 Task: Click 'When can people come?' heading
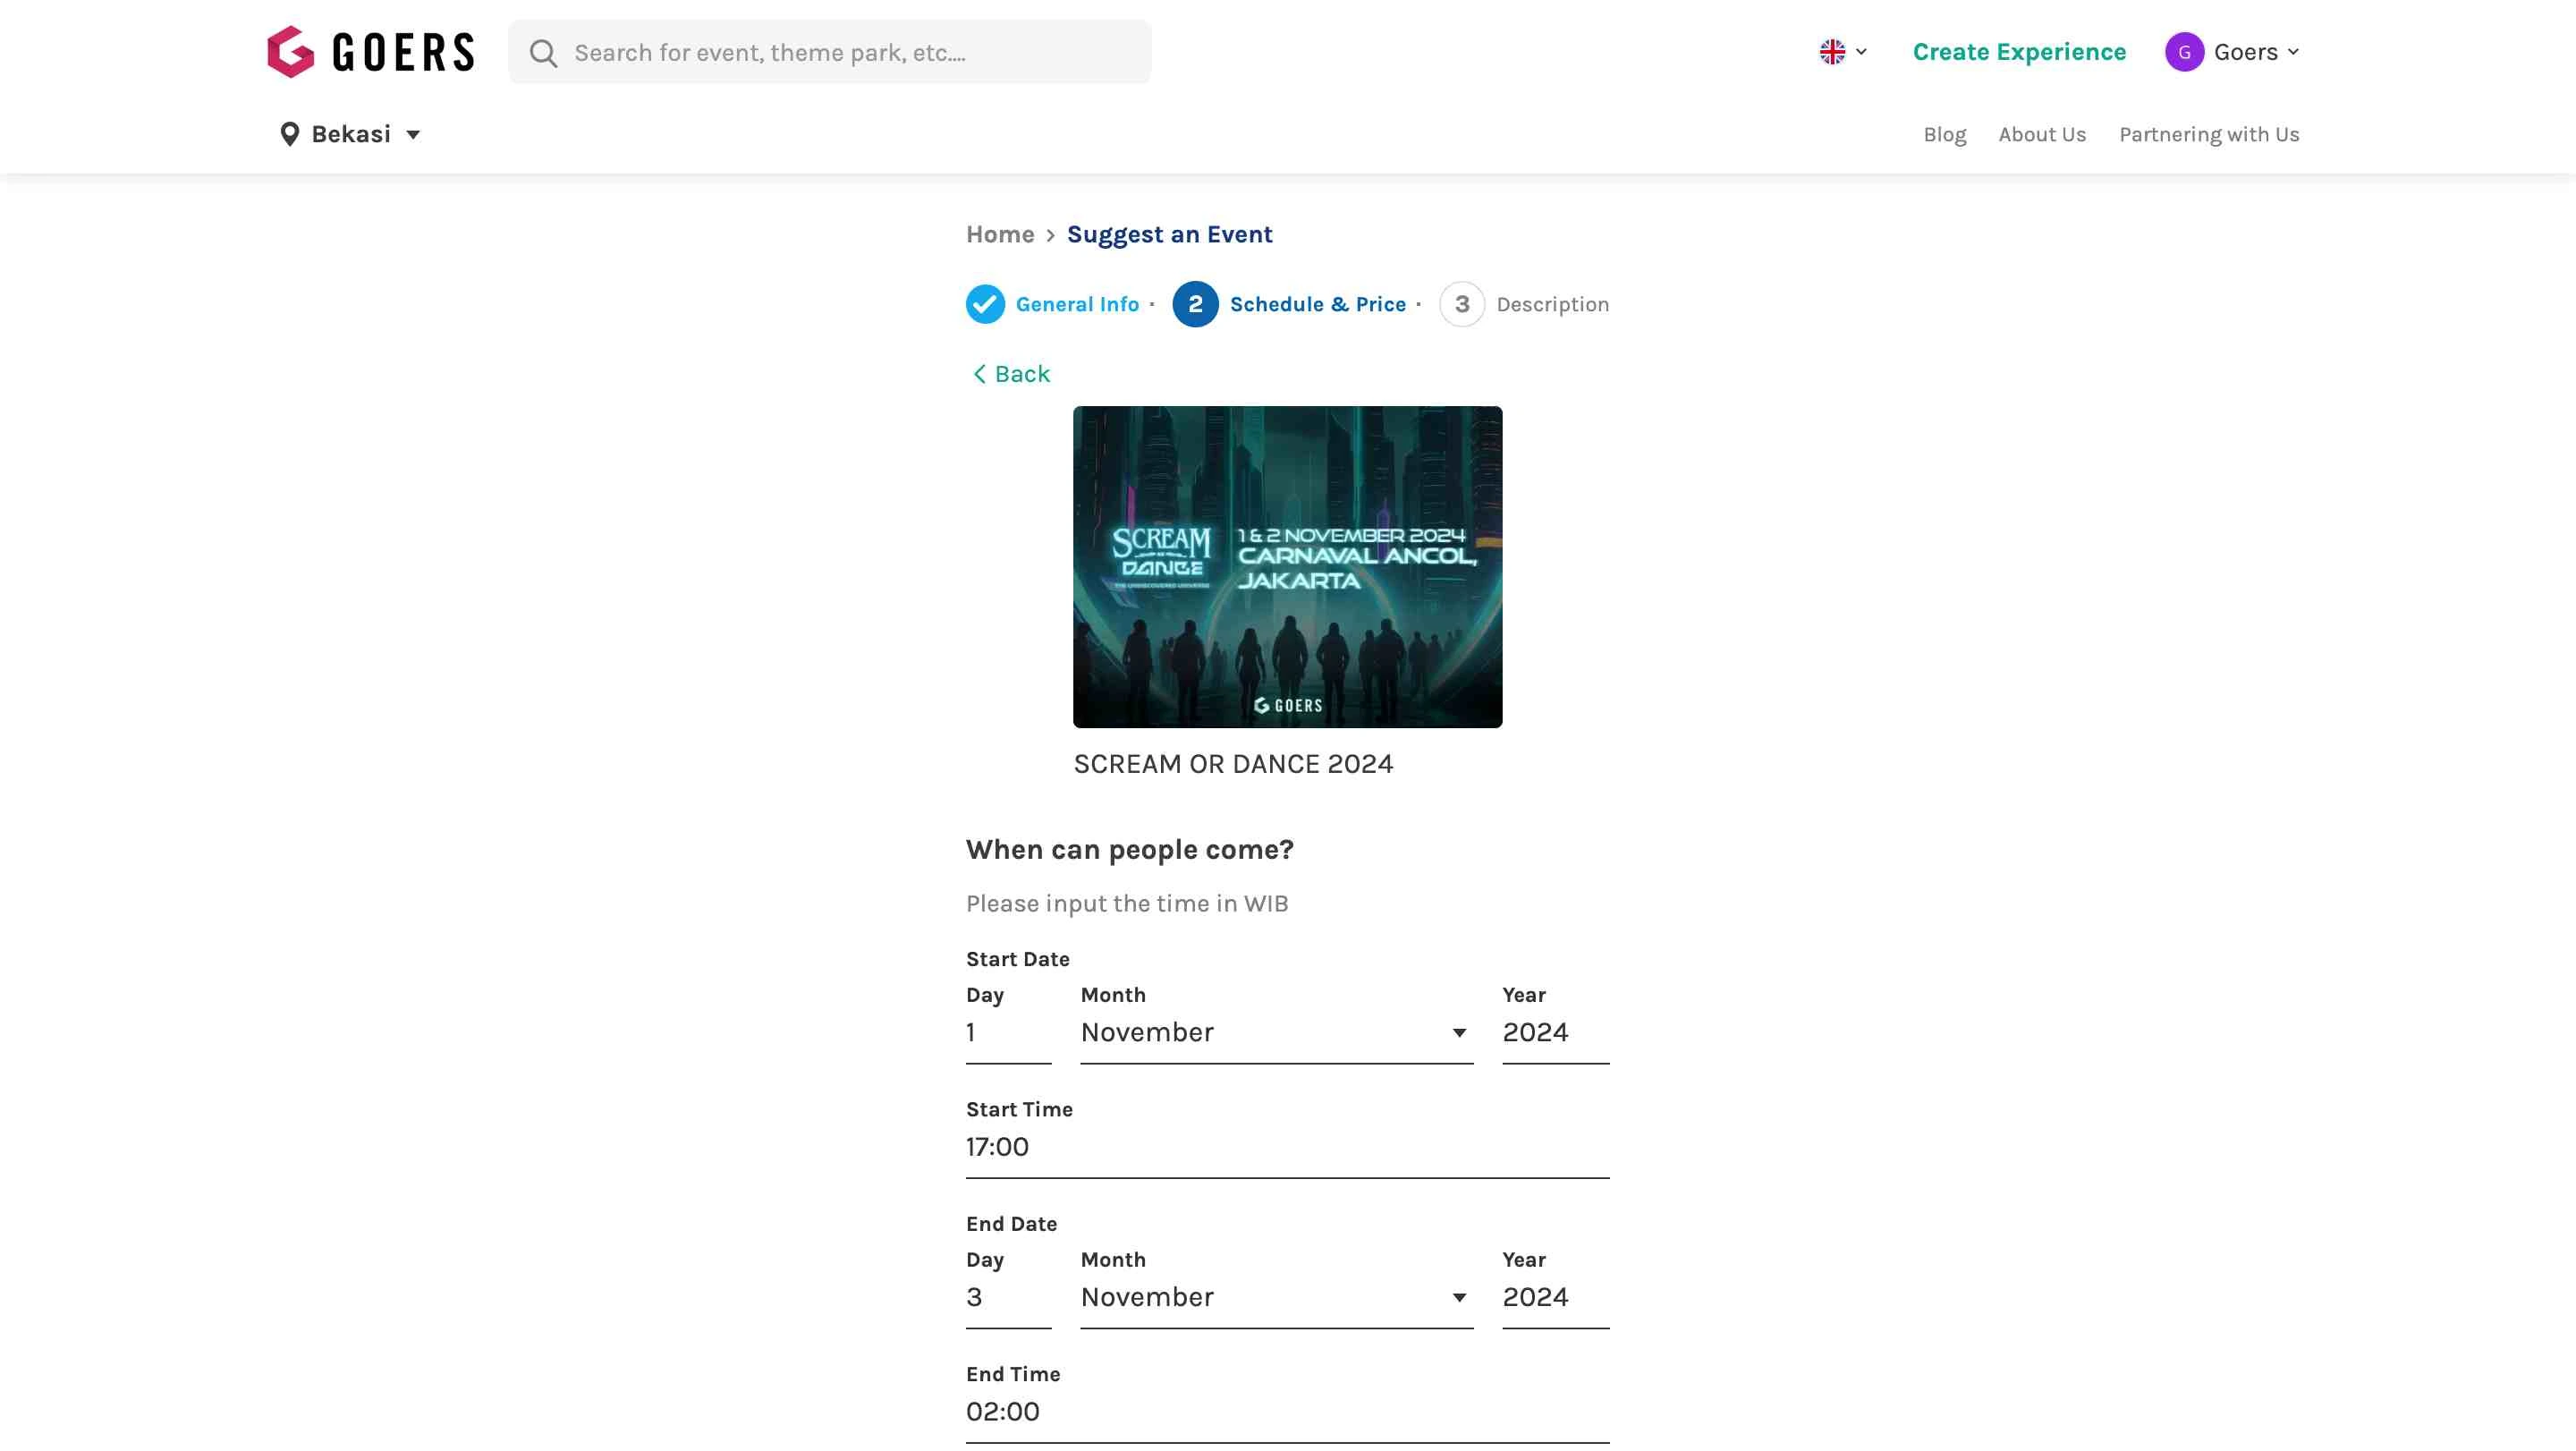coord(1129,850)
